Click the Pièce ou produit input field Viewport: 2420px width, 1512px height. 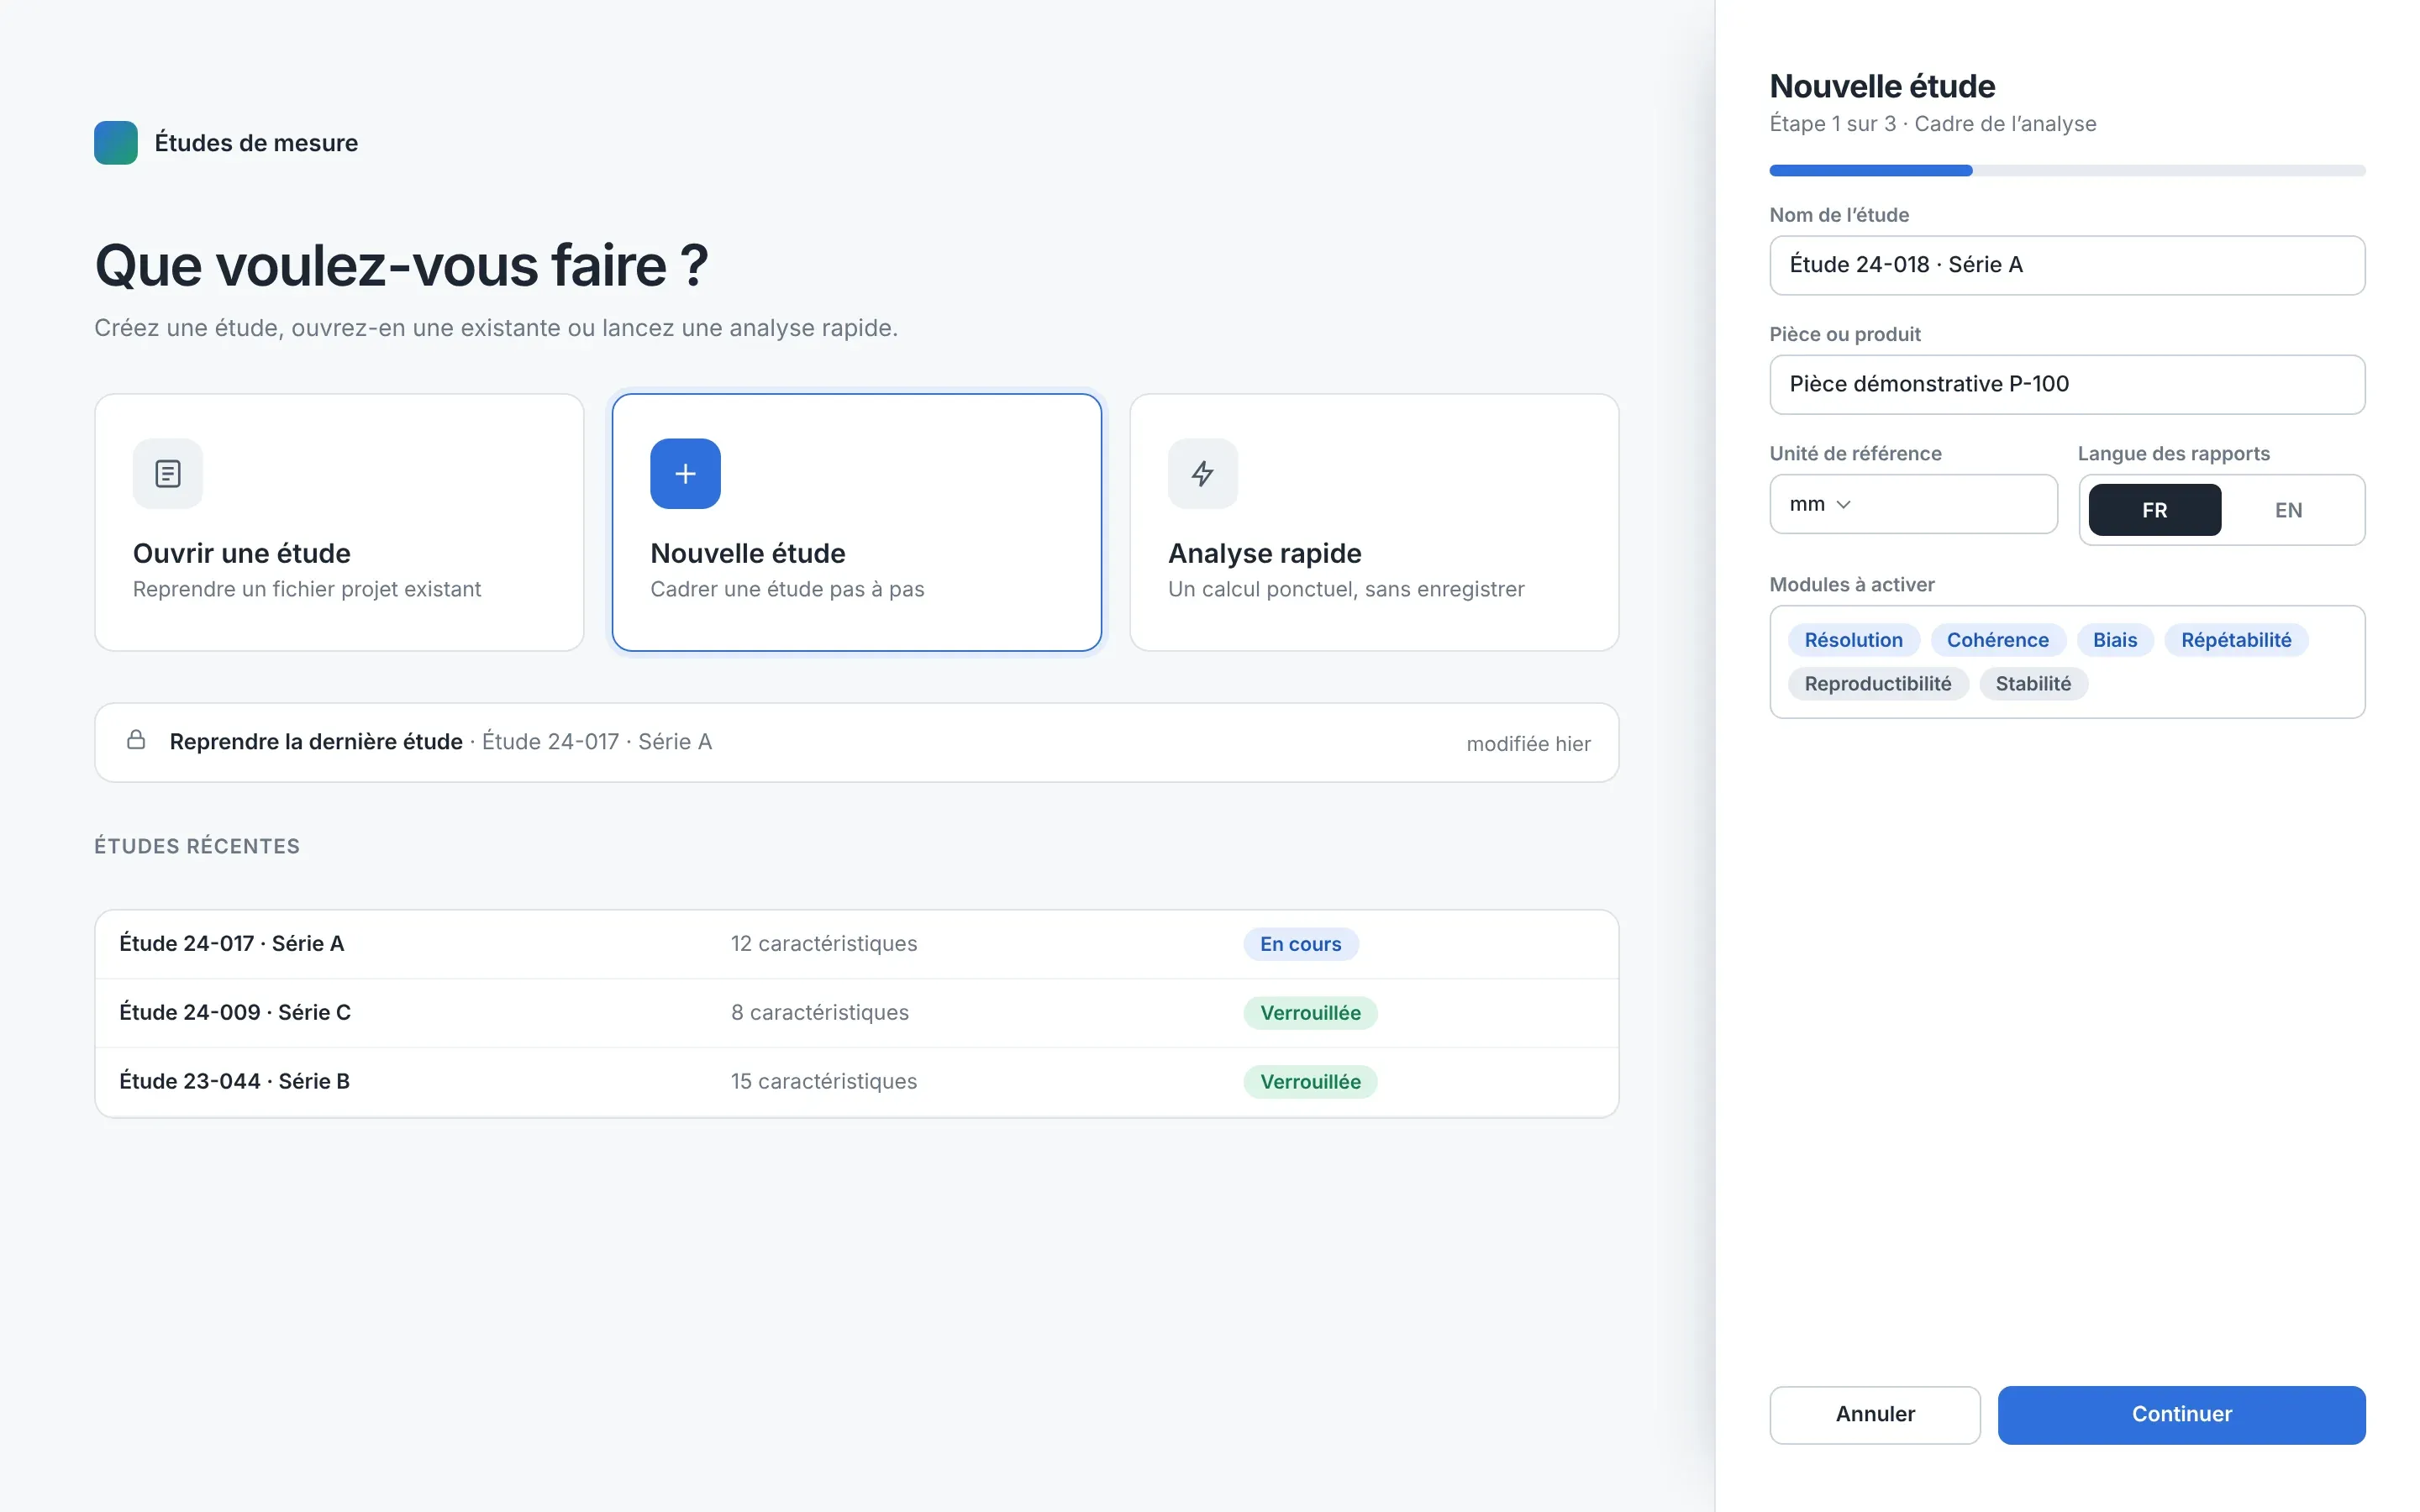(2067, 384)
